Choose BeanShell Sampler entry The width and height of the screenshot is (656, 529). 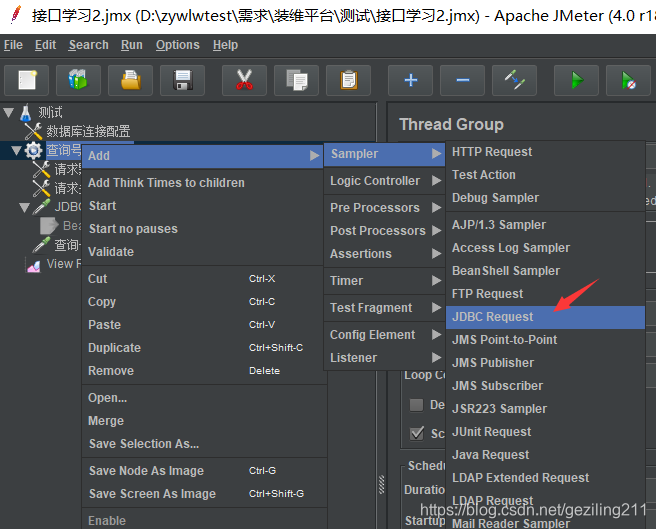click(x=546, y=271)
